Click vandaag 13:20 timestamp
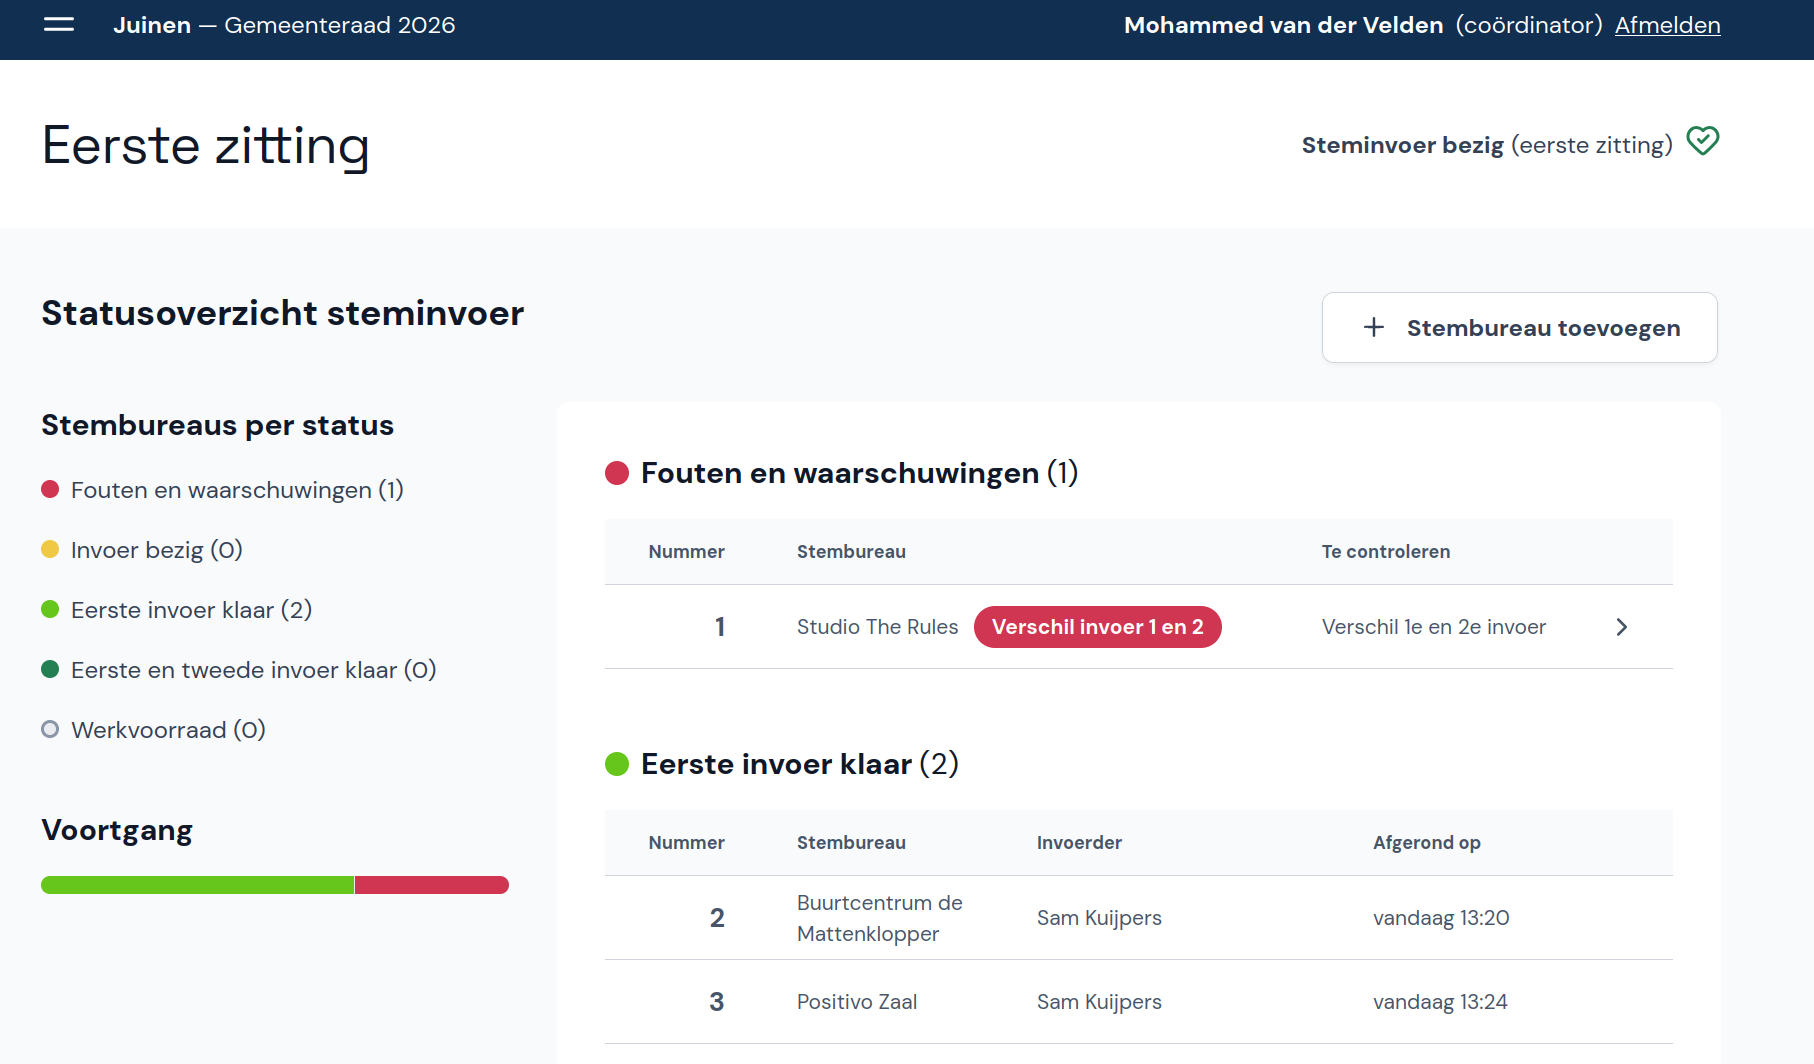This screenshot has height=1064, width=1814. (1441, 918)
